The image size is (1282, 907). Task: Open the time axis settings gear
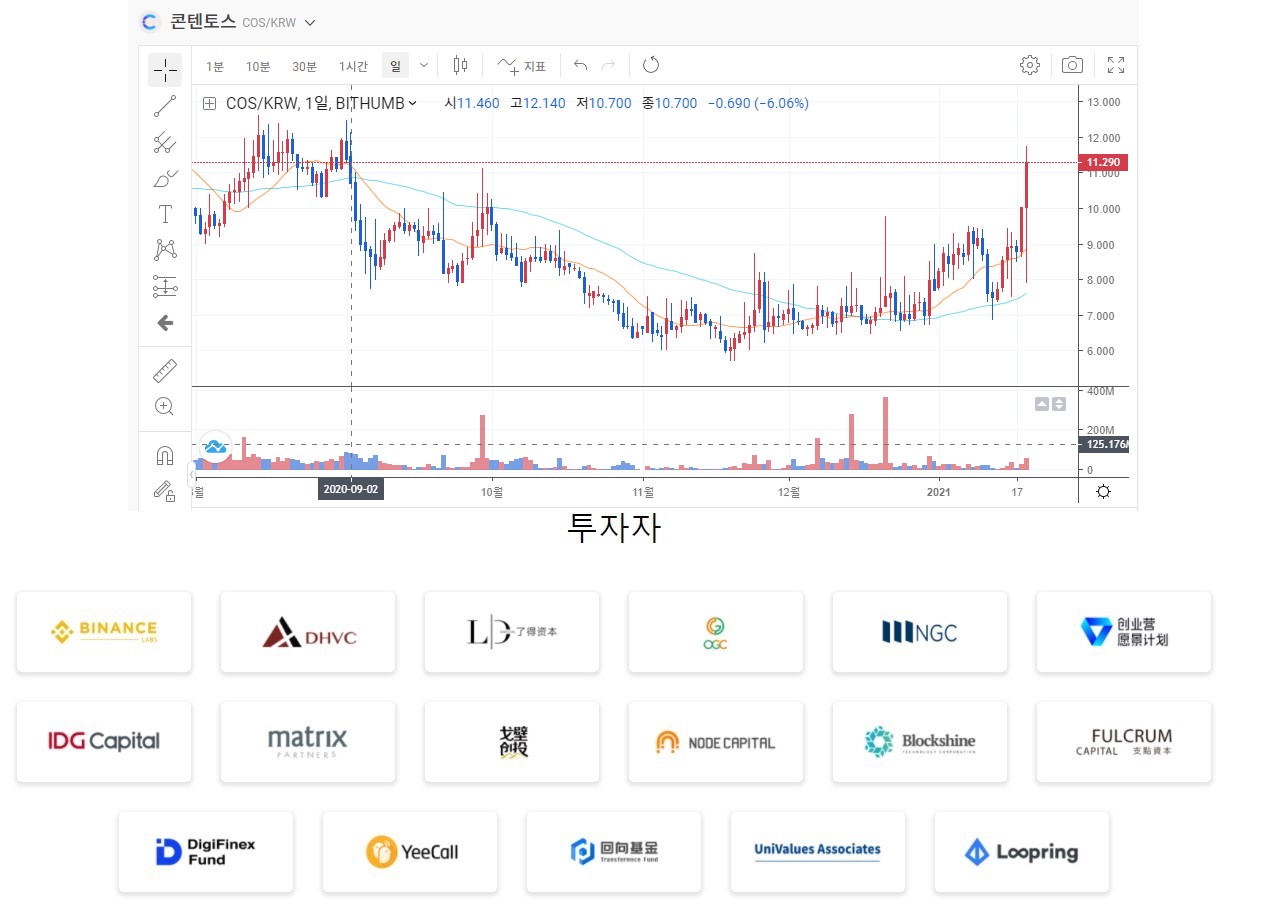[1103, 491]
